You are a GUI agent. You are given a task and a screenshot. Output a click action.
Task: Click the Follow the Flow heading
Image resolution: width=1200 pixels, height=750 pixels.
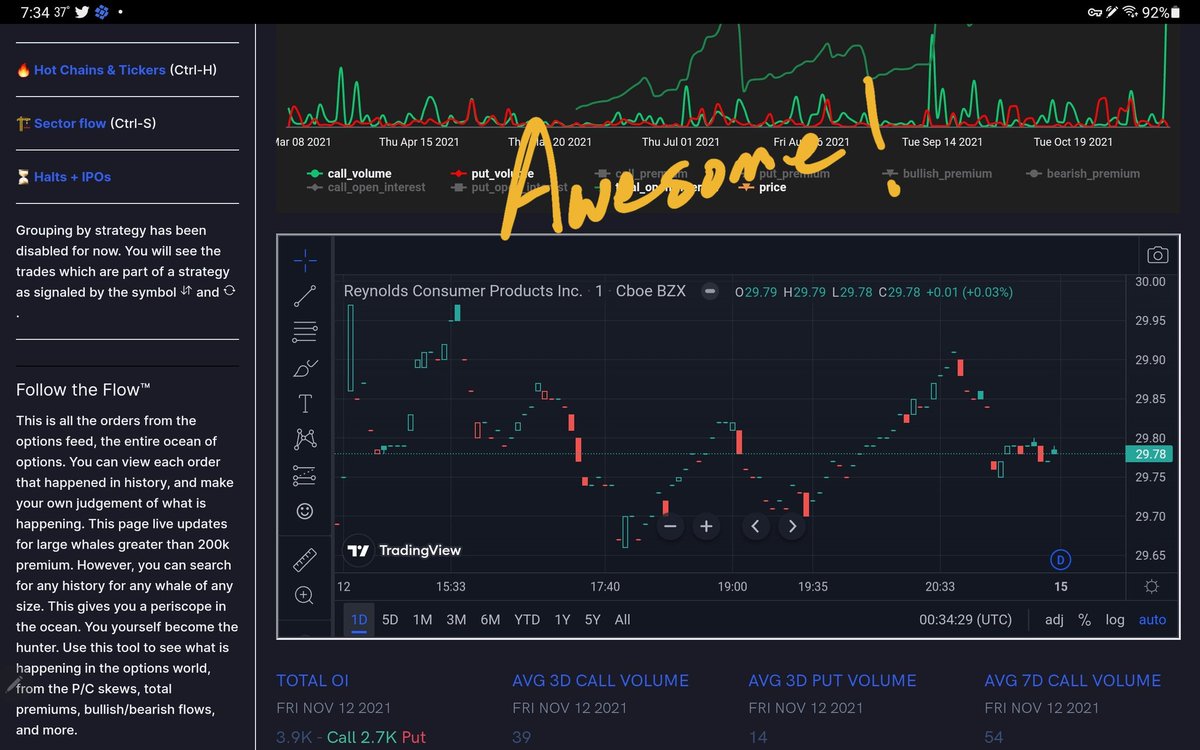(83, 390)
